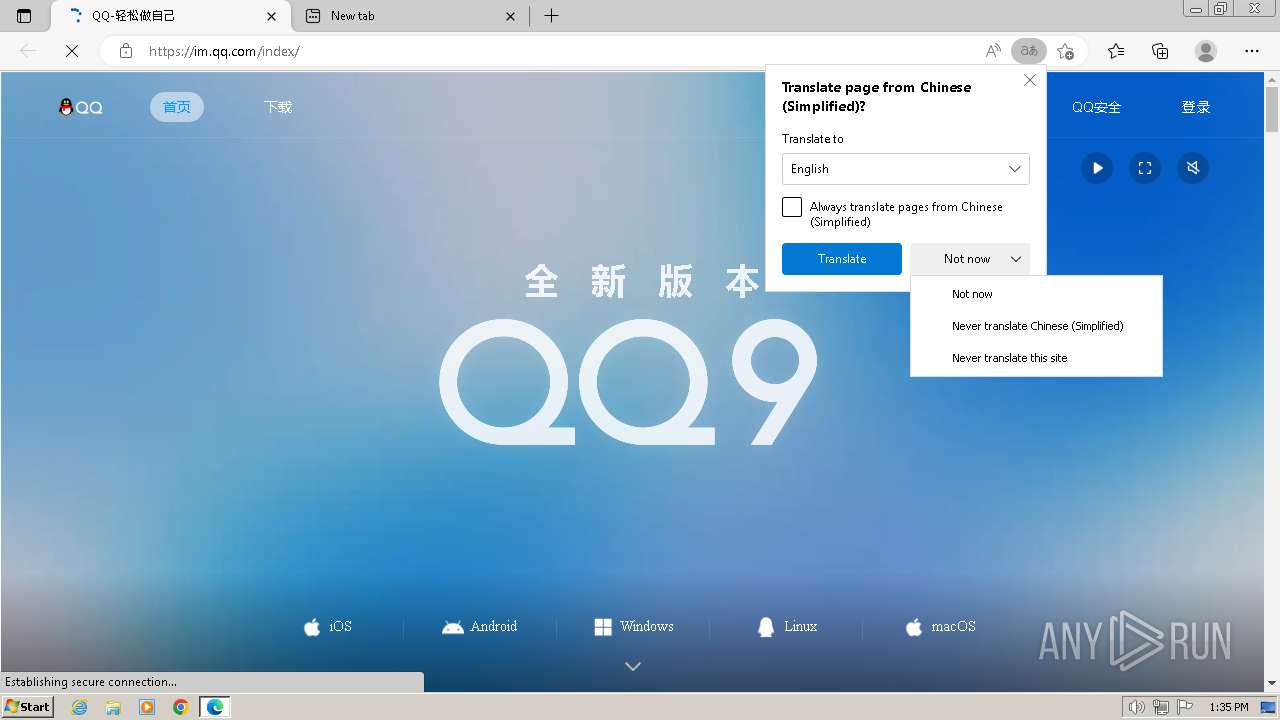Unmute the video sound
Screen dimensions: 1280x720
pyautogui.click(x=1193, y=168)
